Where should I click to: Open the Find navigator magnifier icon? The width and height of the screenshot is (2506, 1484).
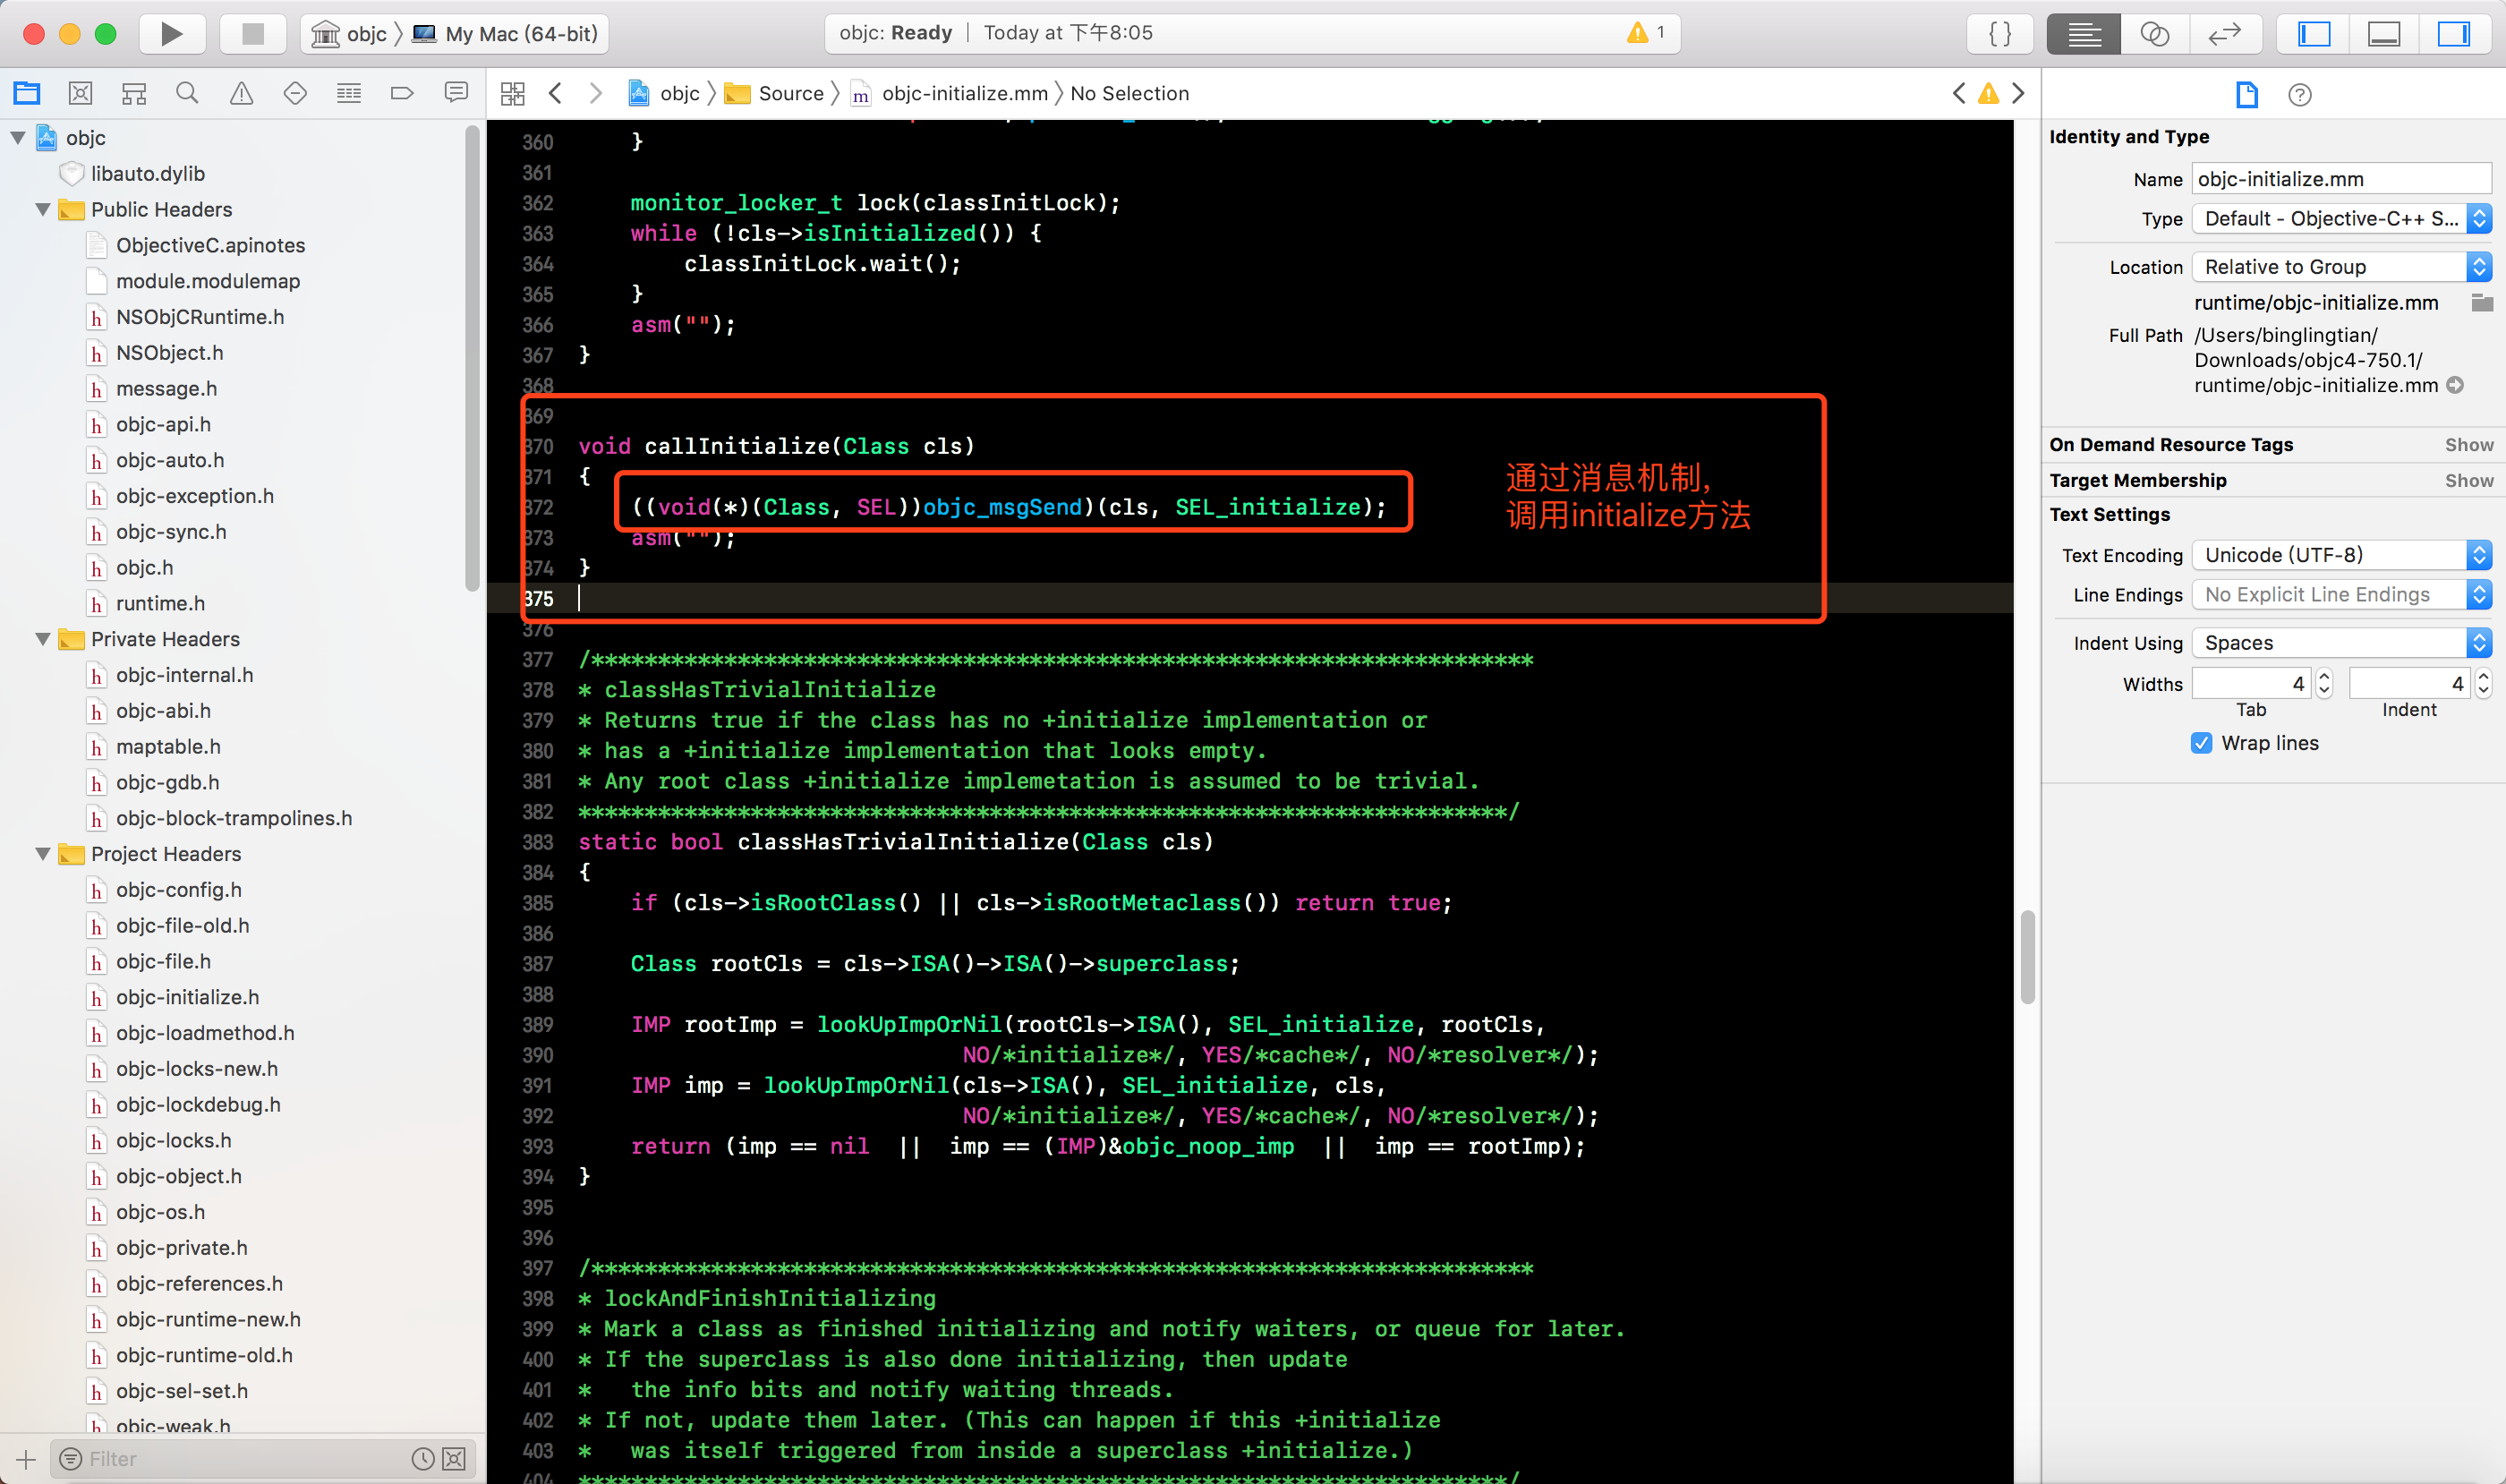coord(187,93)
